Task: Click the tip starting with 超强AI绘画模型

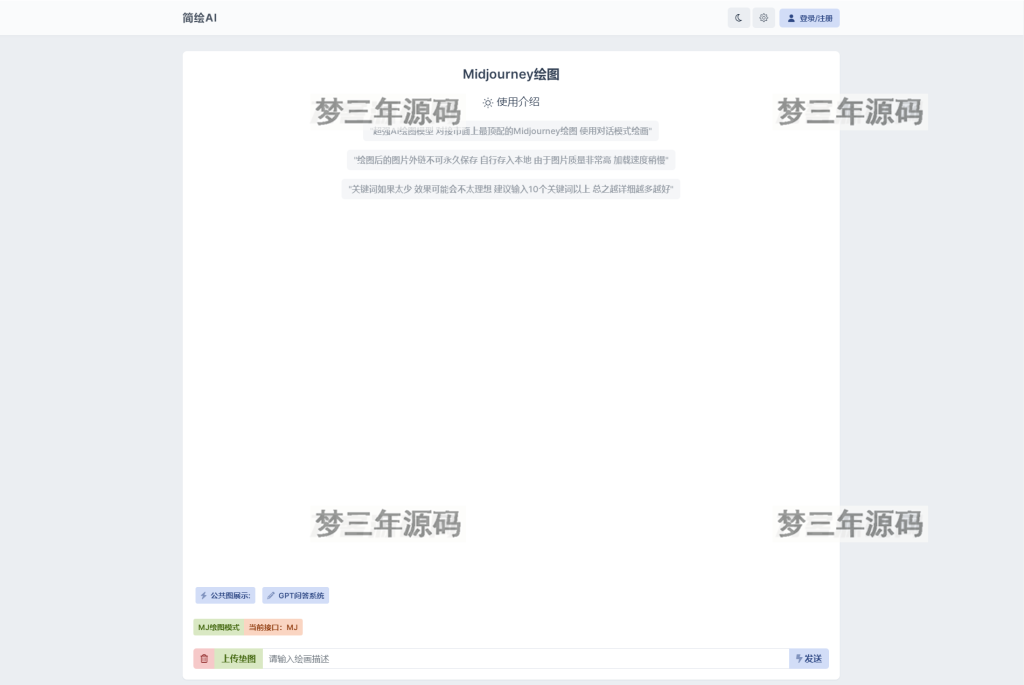Action: pyautogui.click(x=511, y=131)
